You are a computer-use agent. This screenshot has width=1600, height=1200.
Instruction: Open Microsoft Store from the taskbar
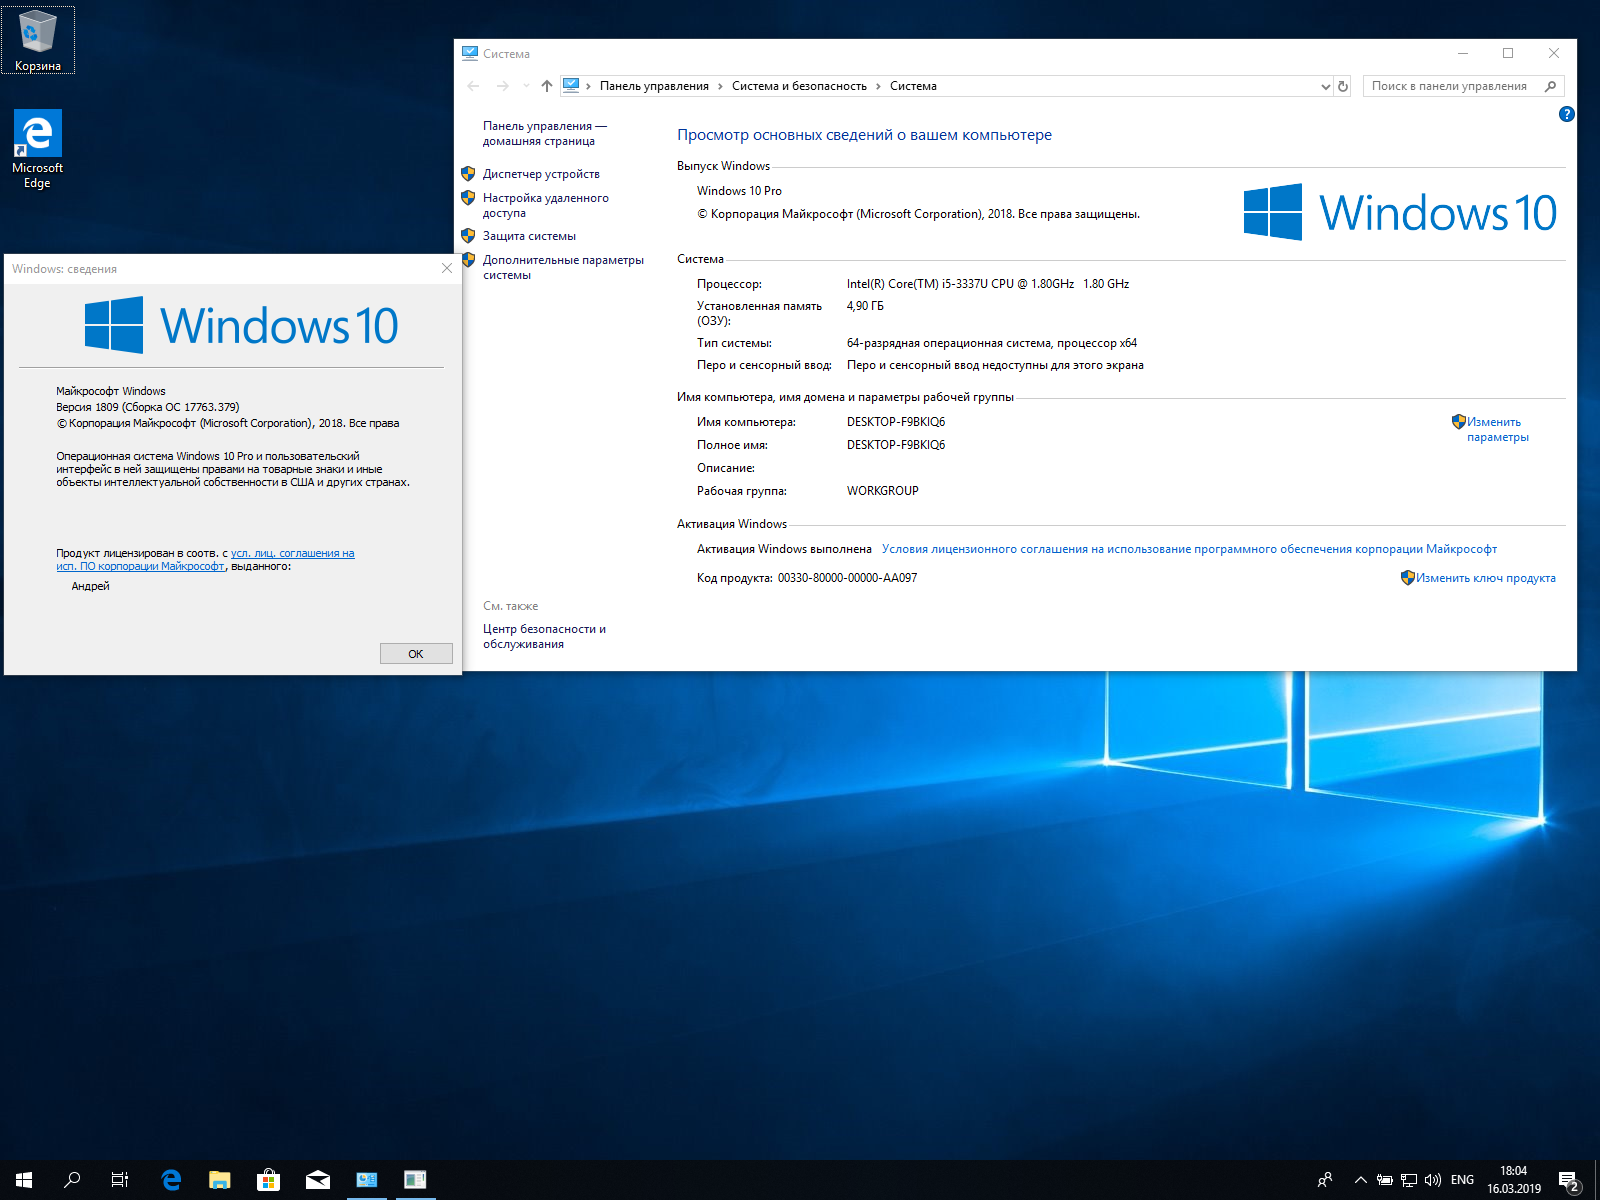coord(268,1180)
